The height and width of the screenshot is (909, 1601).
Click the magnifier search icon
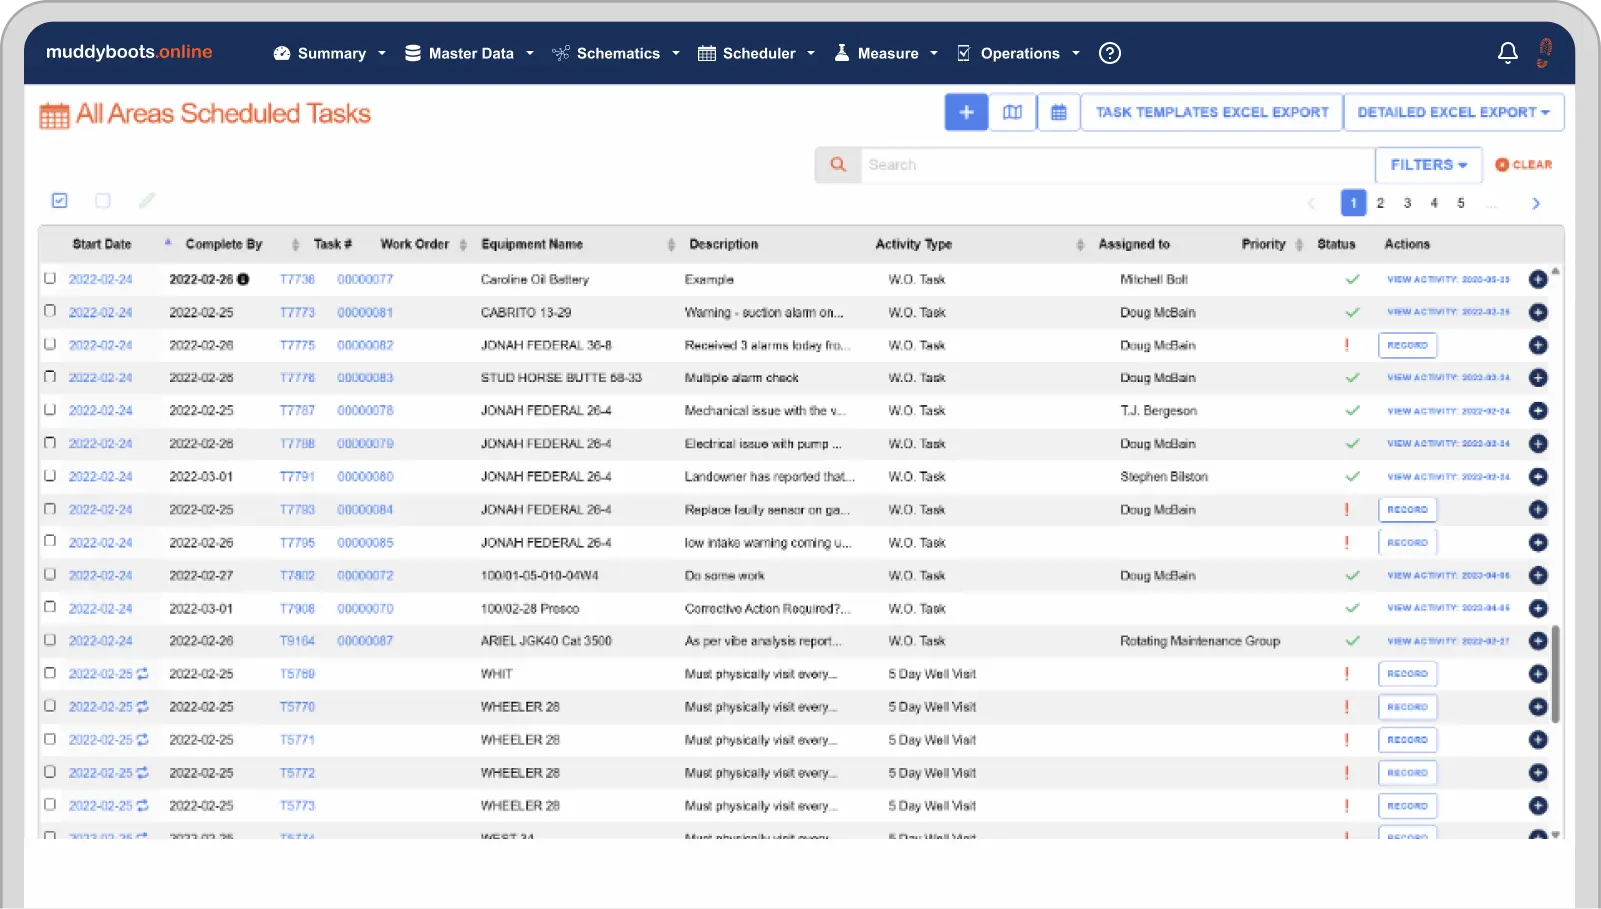[838, 165]
